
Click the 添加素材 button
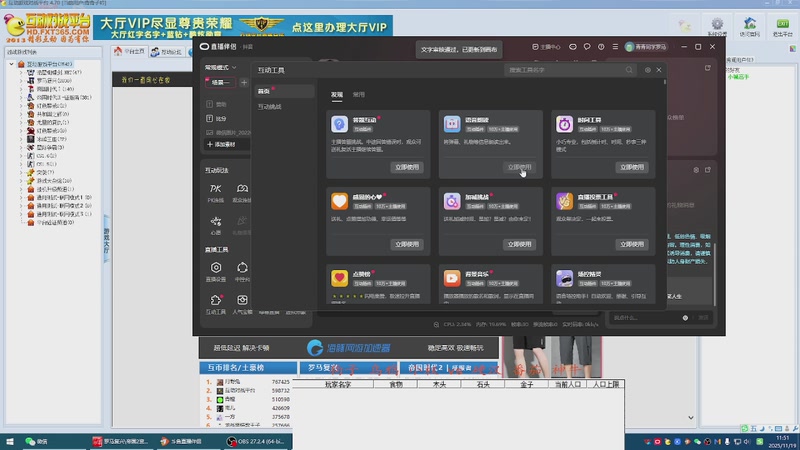pyautogui.click(x=228, y=144)
